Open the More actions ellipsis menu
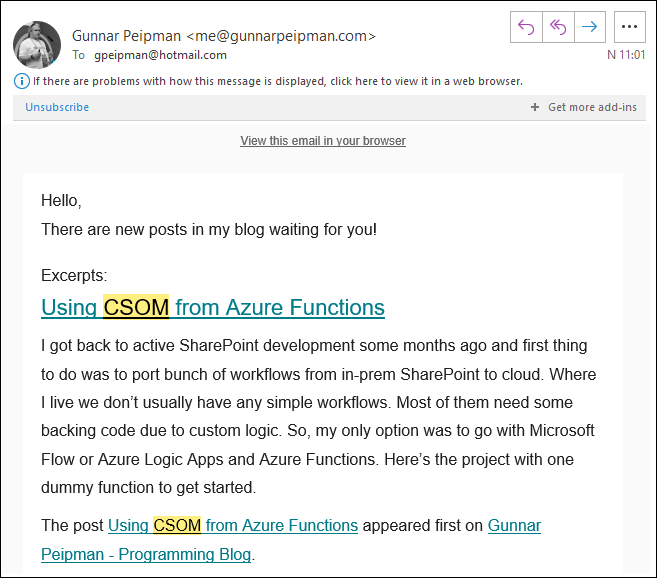This screenshot has height=578, width=657. [x=629, y=27]
